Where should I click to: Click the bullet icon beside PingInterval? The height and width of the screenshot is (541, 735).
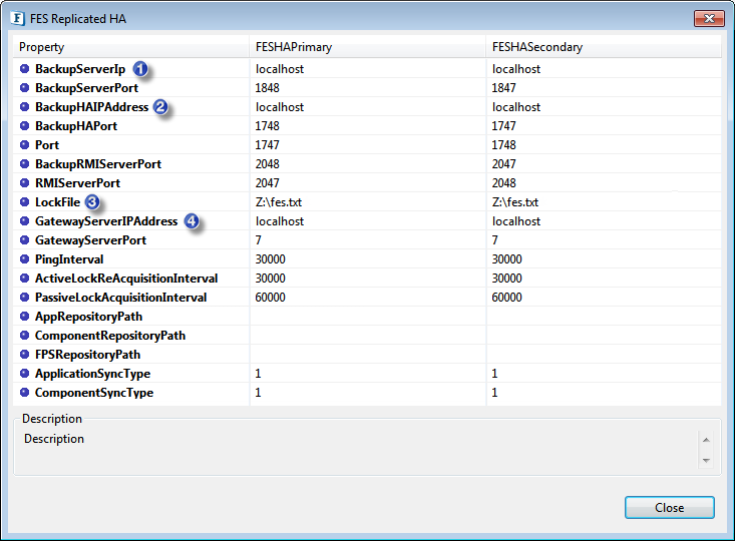[25, 259]
